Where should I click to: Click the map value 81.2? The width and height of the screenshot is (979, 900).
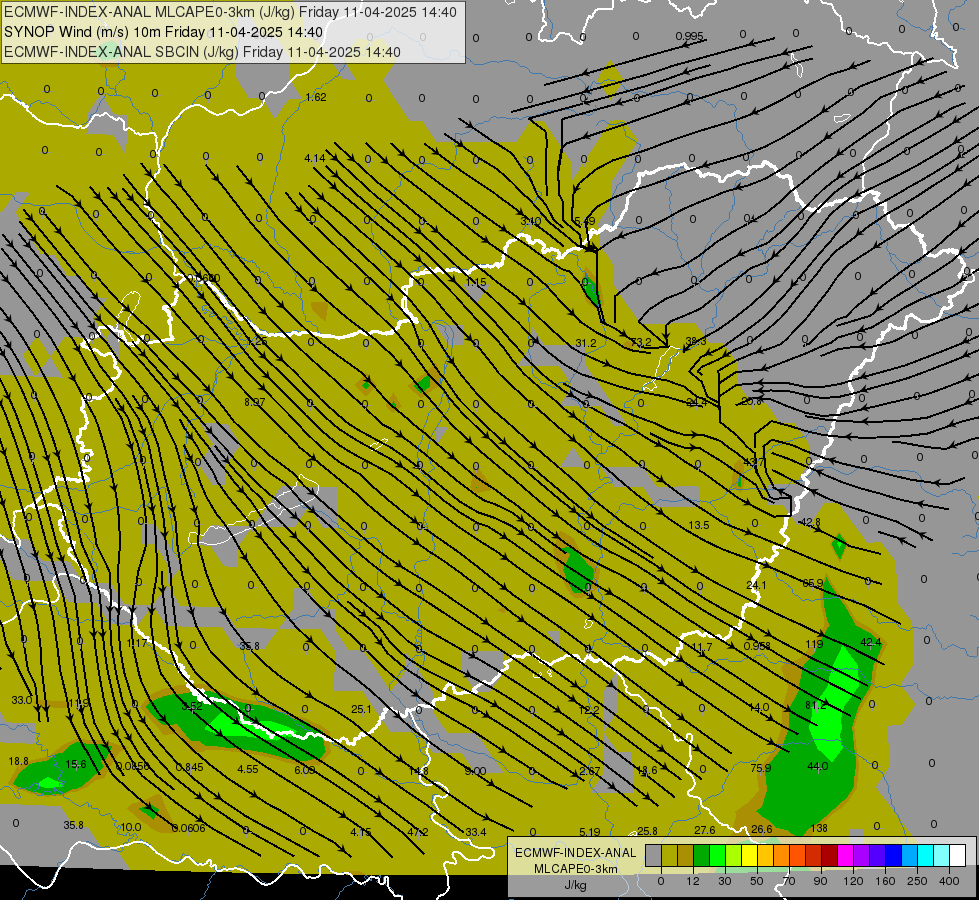(x=815, y=705)
